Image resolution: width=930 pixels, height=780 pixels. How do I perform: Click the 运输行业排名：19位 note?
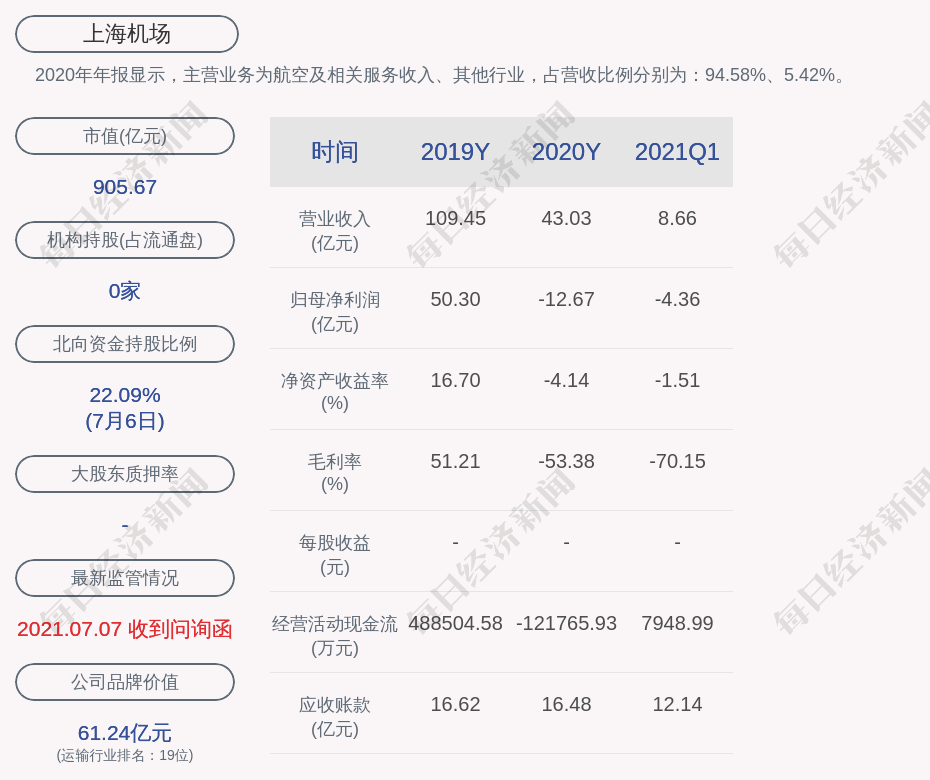click(125, 755)
